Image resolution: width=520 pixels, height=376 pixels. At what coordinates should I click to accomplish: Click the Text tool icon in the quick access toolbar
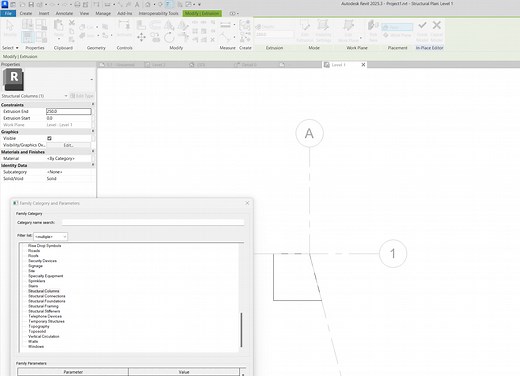137,4
